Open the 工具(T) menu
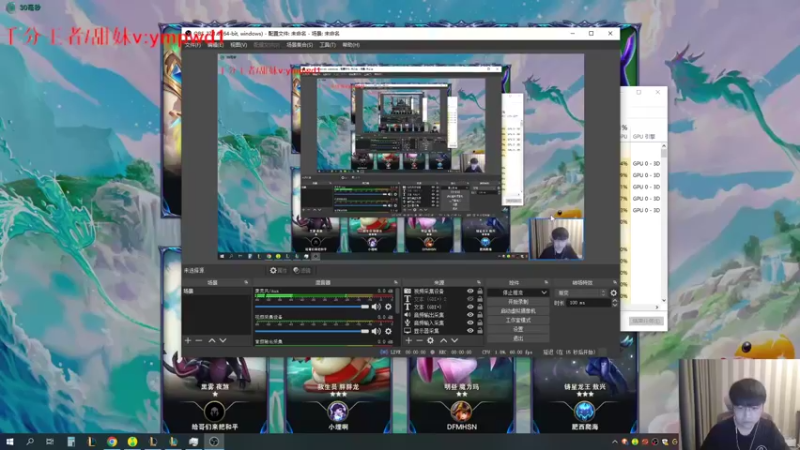 [327, 45]
